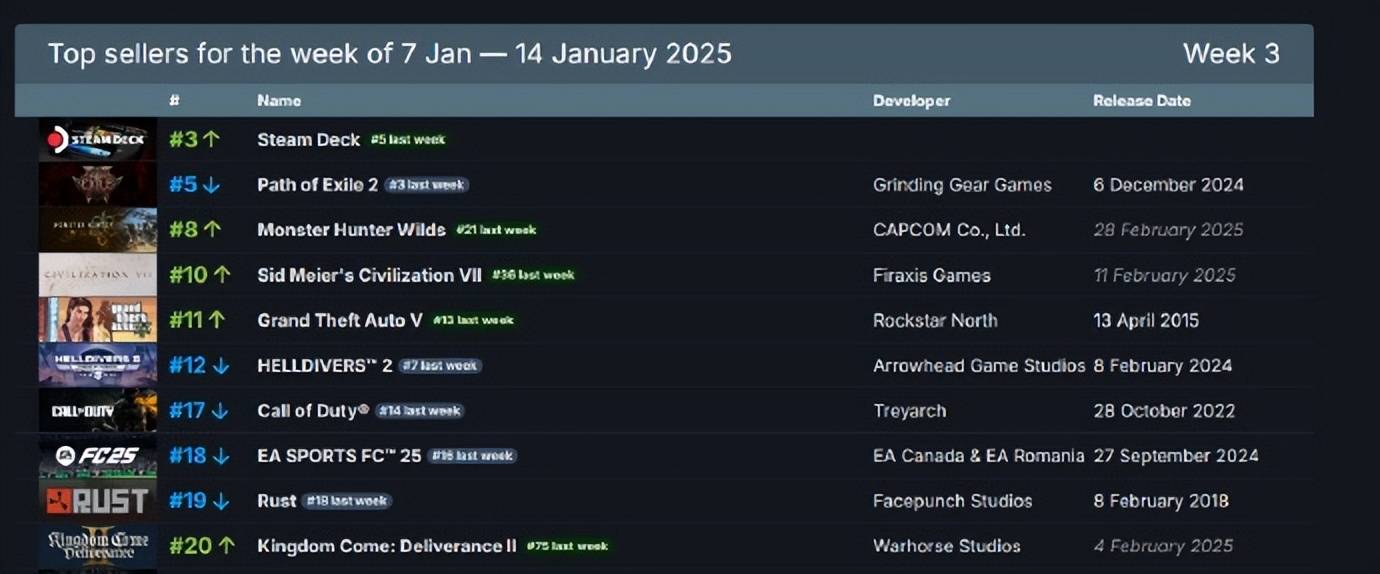Click the '#36 last week' badge
Image resolution: width=1380 pixels, height=574 pixels.
[x=533, y=275]
